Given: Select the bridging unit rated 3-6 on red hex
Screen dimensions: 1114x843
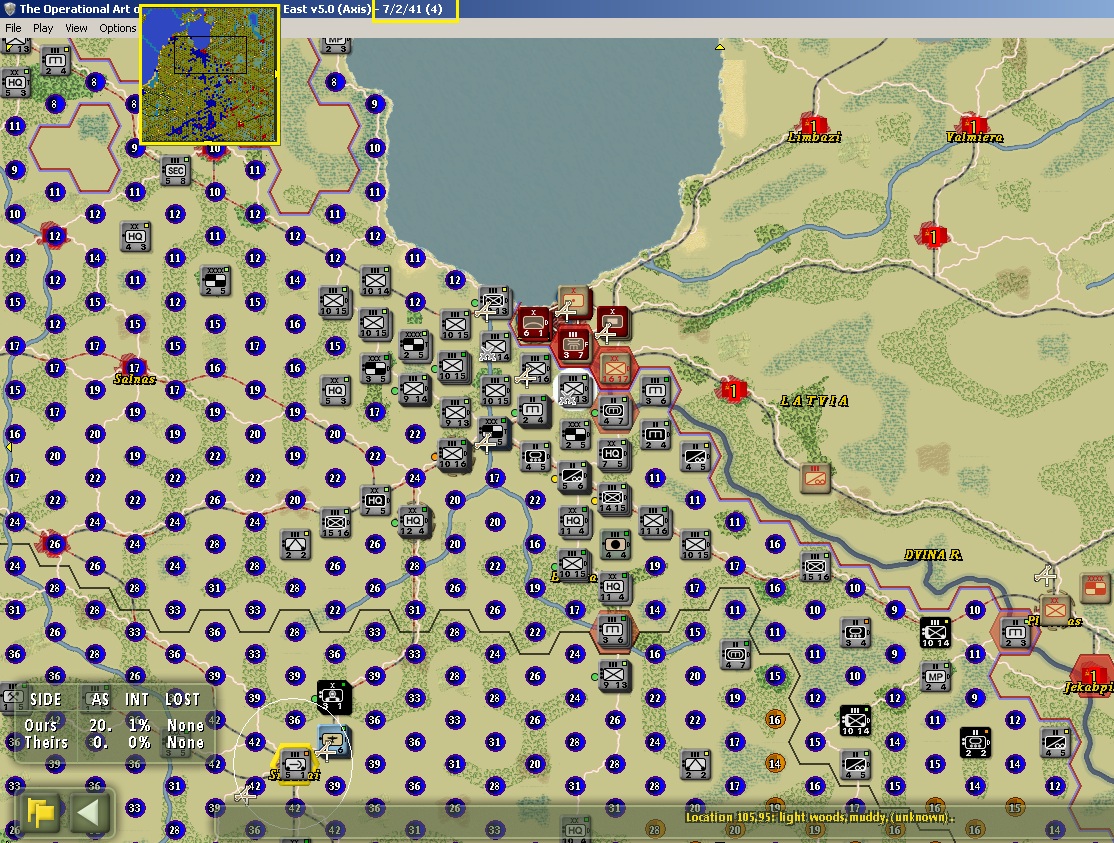Looking at the screenshot, I should (614, 630).
